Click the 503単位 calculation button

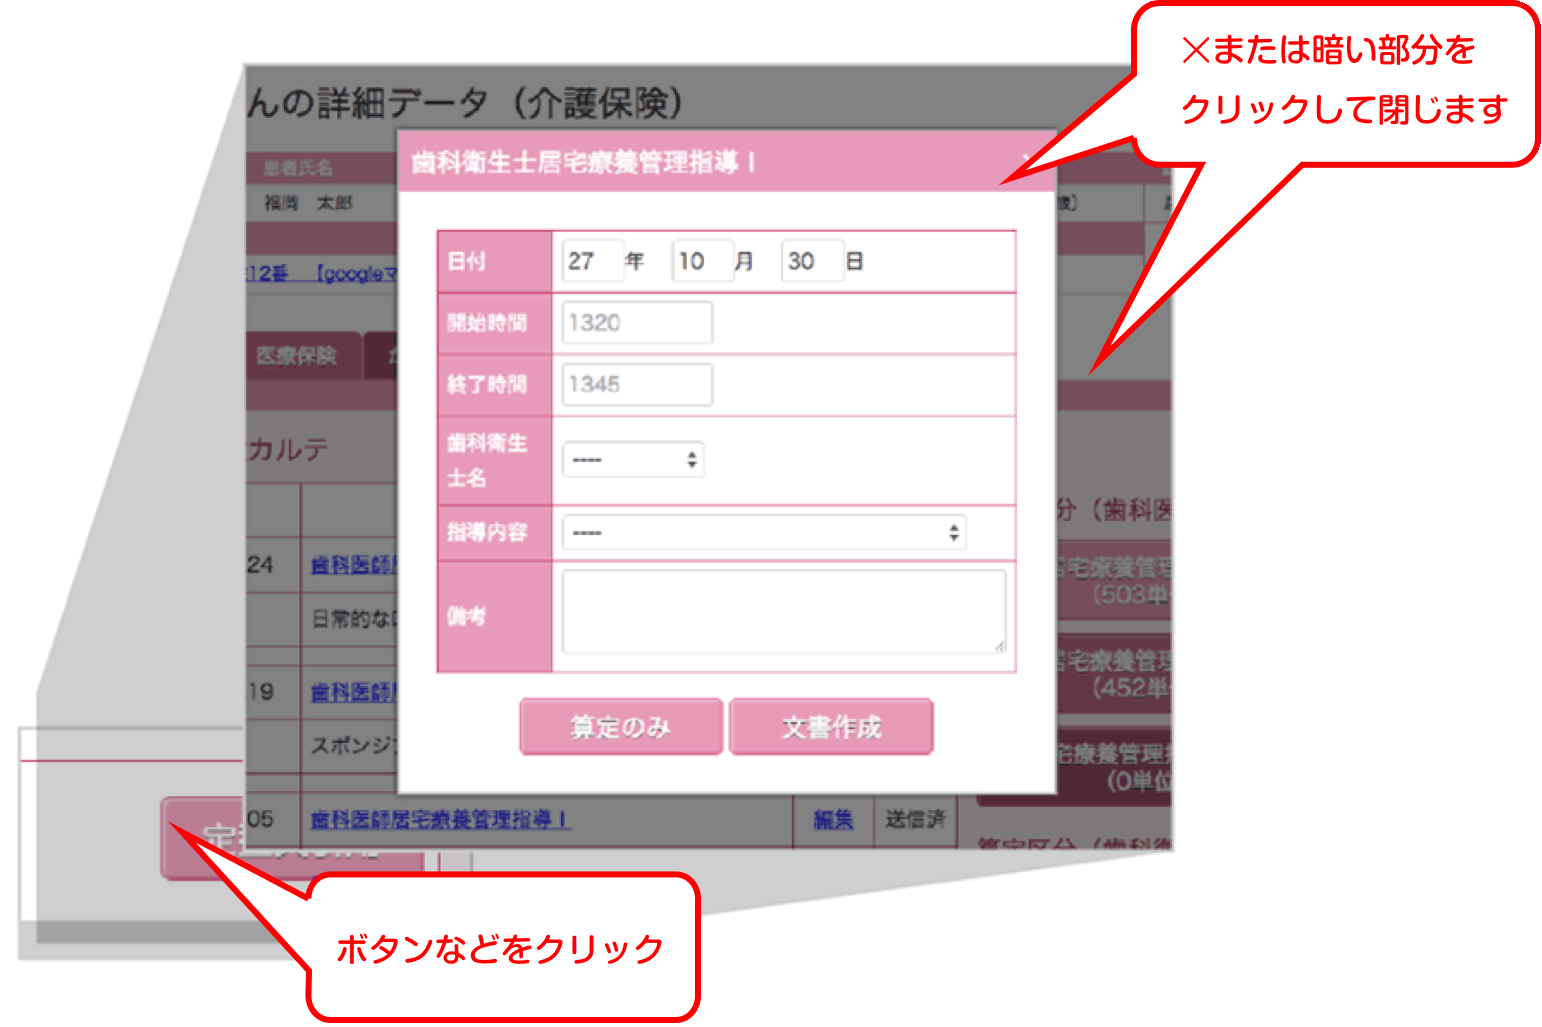coord(1114,582)
